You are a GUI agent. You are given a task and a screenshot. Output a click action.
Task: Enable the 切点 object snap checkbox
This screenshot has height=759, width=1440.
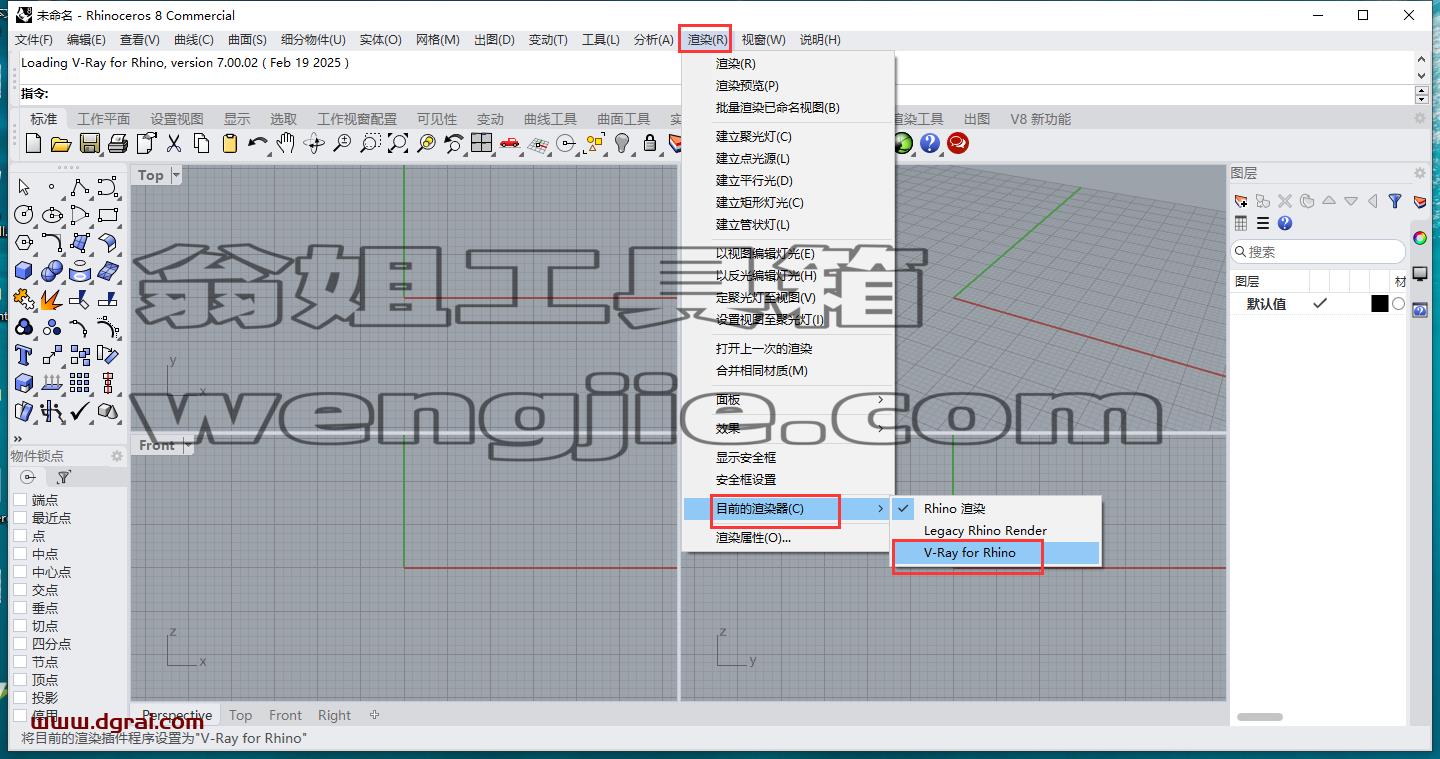[20, 626]
